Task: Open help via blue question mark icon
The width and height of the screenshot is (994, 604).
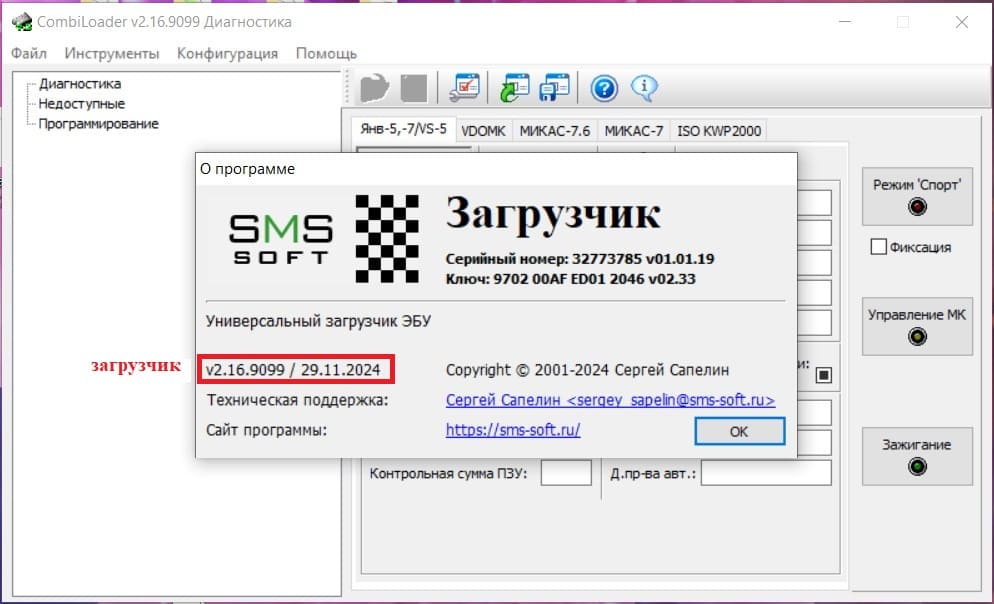Action: pos(604,89)
